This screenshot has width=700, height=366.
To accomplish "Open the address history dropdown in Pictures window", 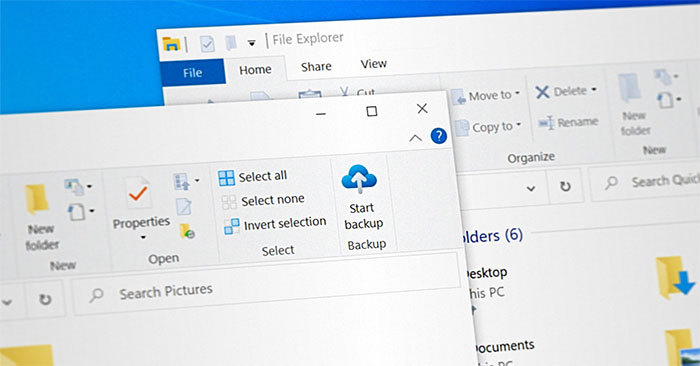I will [7, 302].
